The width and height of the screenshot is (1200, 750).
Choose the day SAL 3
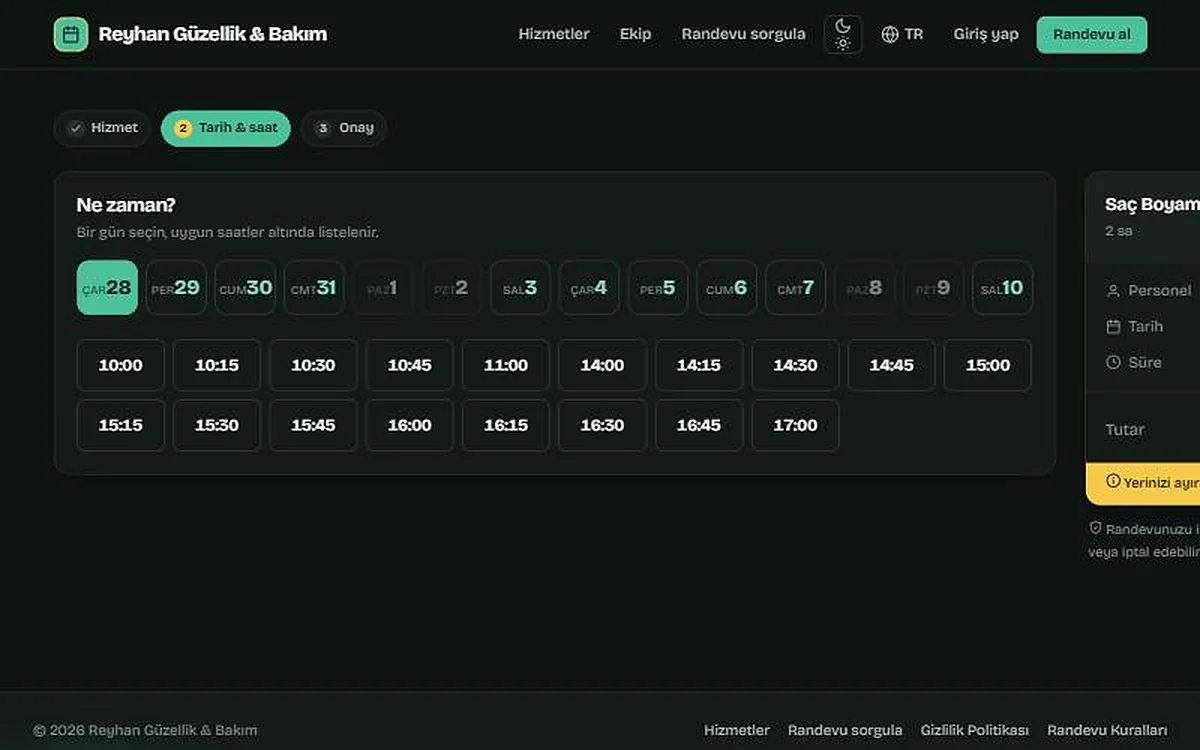coord(520,288)
